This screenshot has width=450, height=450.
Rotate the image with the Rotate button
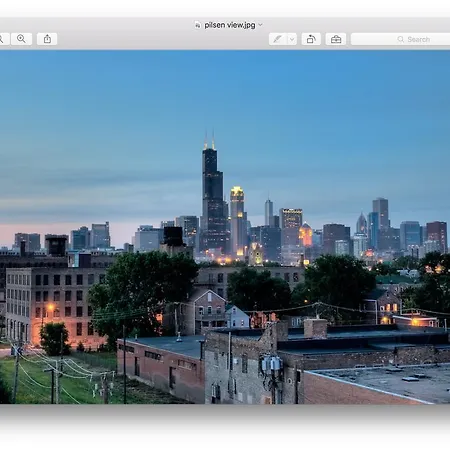311,39
